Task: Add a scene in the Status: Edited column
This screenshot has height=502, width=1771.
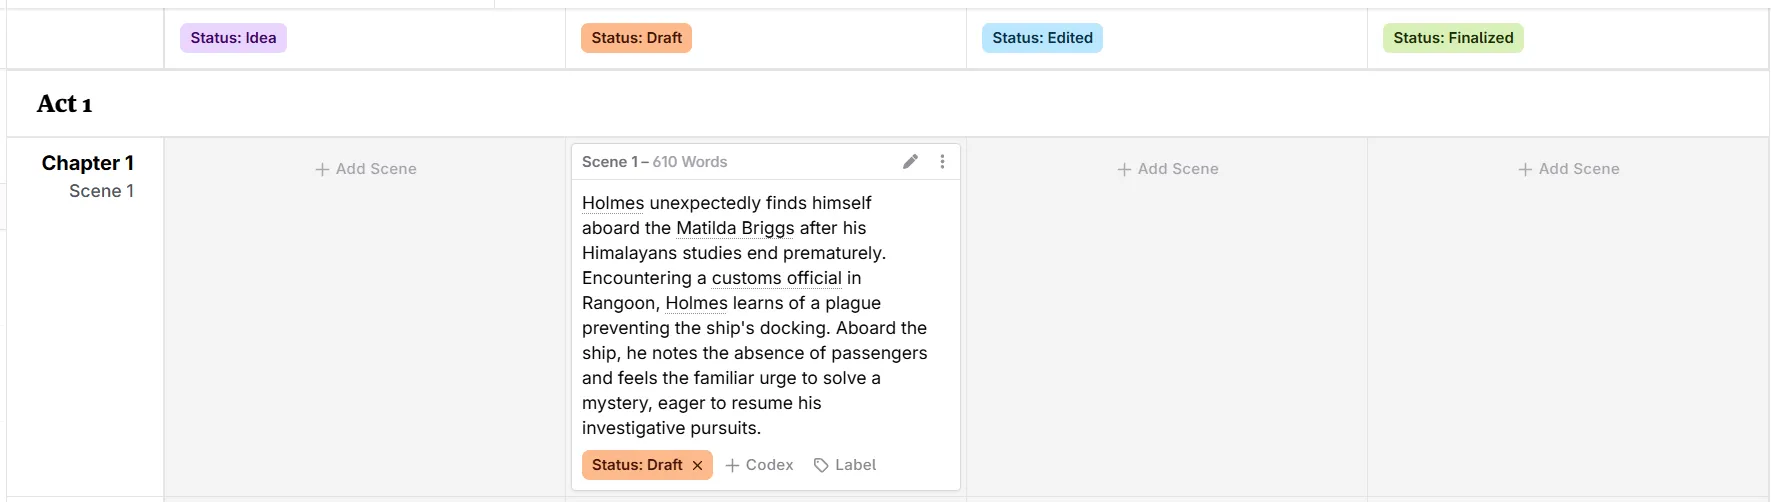Action: 1167,169
